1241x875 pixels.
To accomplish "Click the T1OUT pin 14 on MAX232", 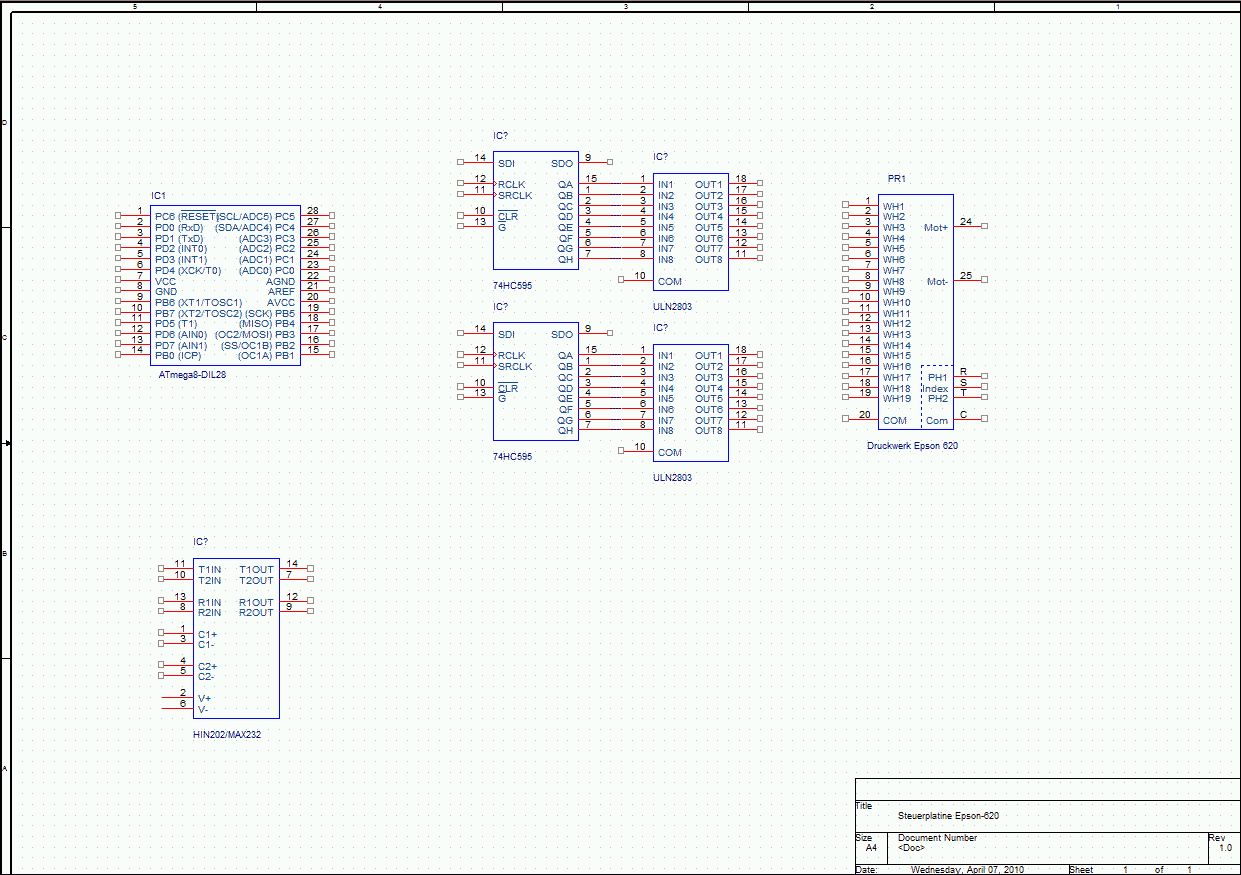I will (x=295, y=568).
